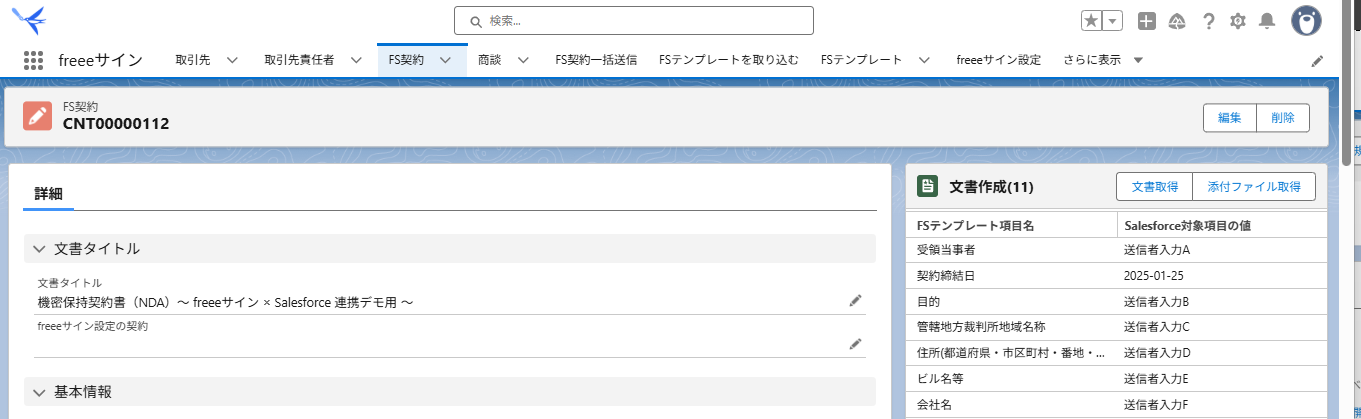
Task: Click the 編集 button
Action: (1230, 118)
